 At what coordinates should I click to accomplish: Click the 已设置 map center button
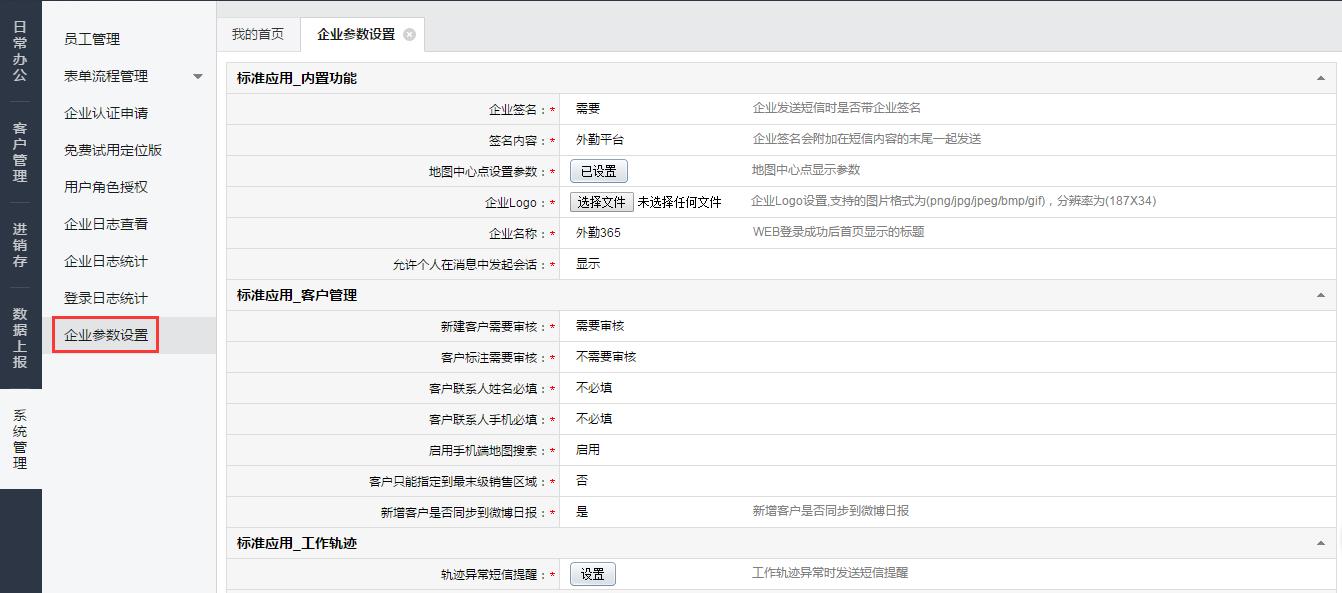tap(598, 171)
